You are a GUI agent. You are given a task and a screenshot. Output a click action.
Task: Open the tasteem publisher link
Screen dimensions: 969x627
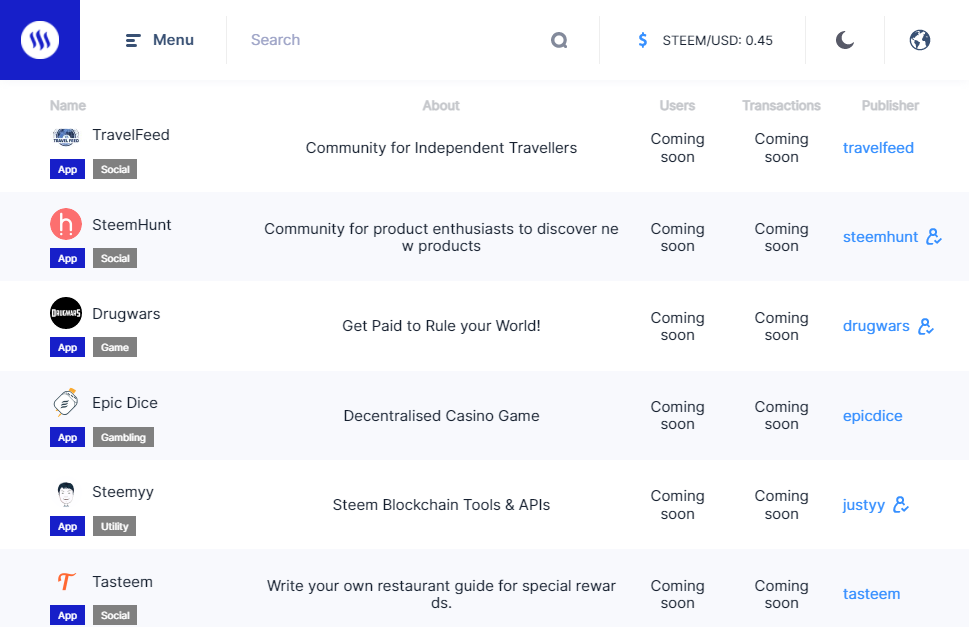[871, 594]
